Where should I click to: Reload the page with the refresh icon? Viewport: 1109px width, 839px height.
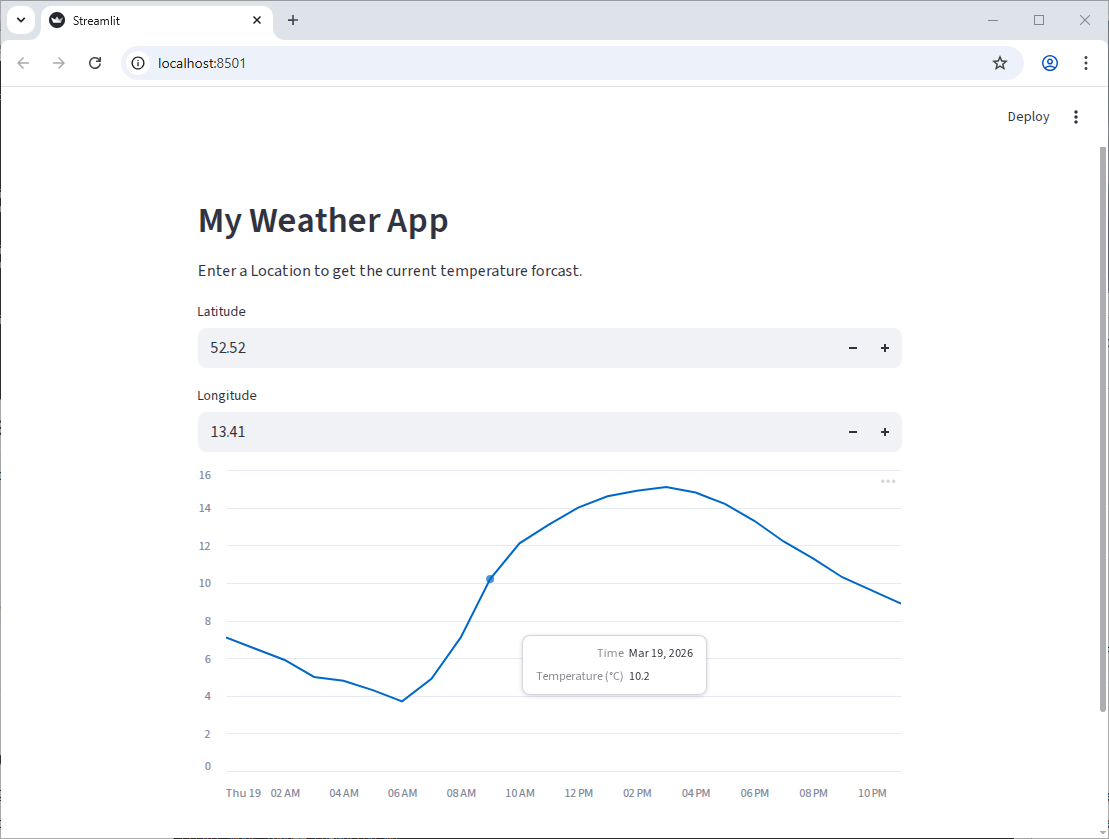(95, 62)
